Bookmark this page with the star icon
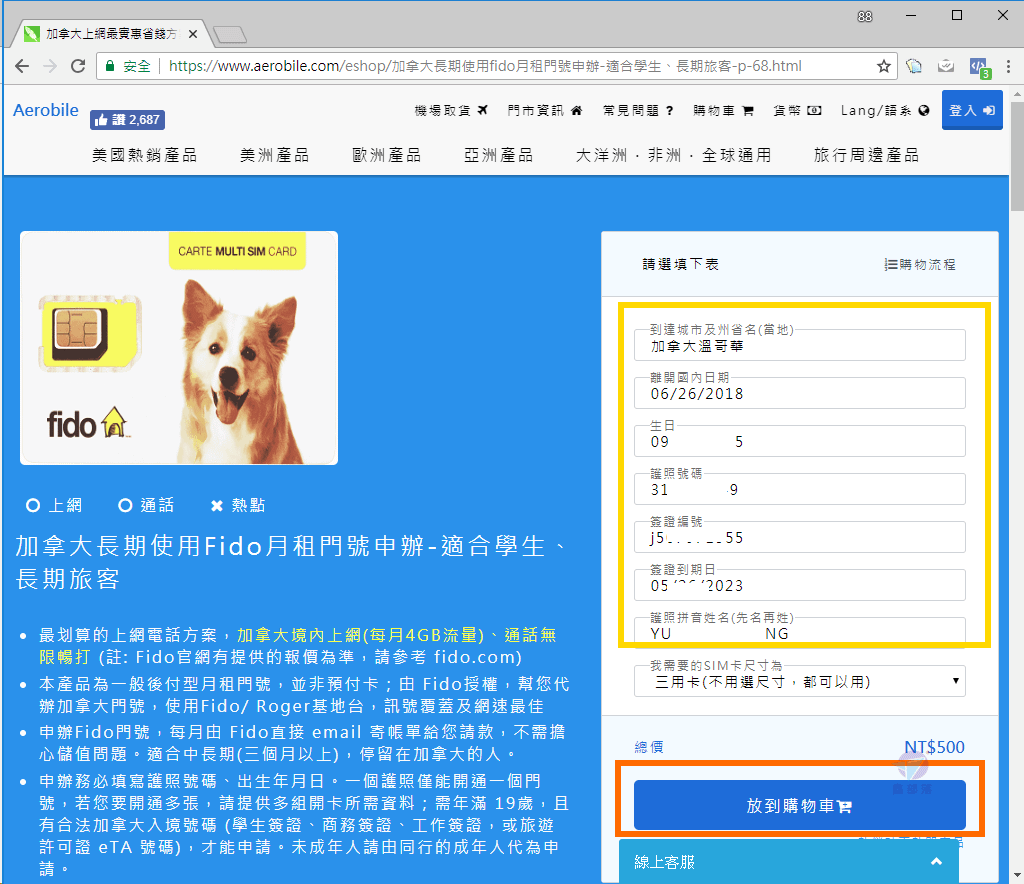1024x884 pixels. 884,66
